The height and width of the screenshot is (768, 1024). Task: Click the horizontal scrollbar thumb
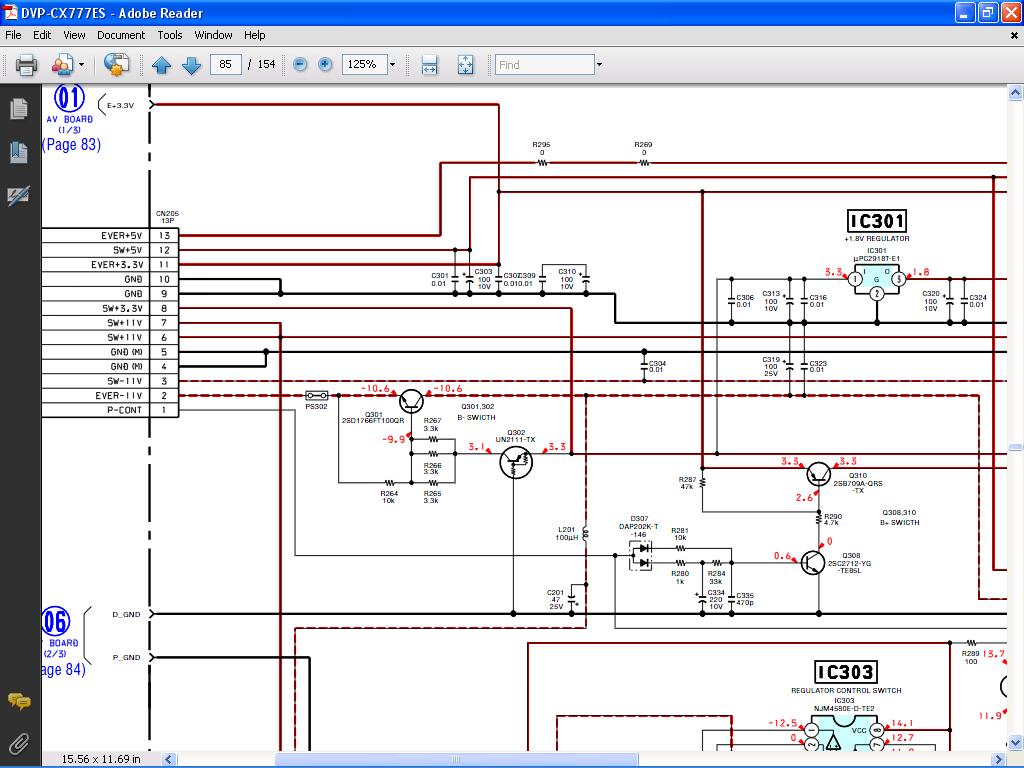coord(456,759)
